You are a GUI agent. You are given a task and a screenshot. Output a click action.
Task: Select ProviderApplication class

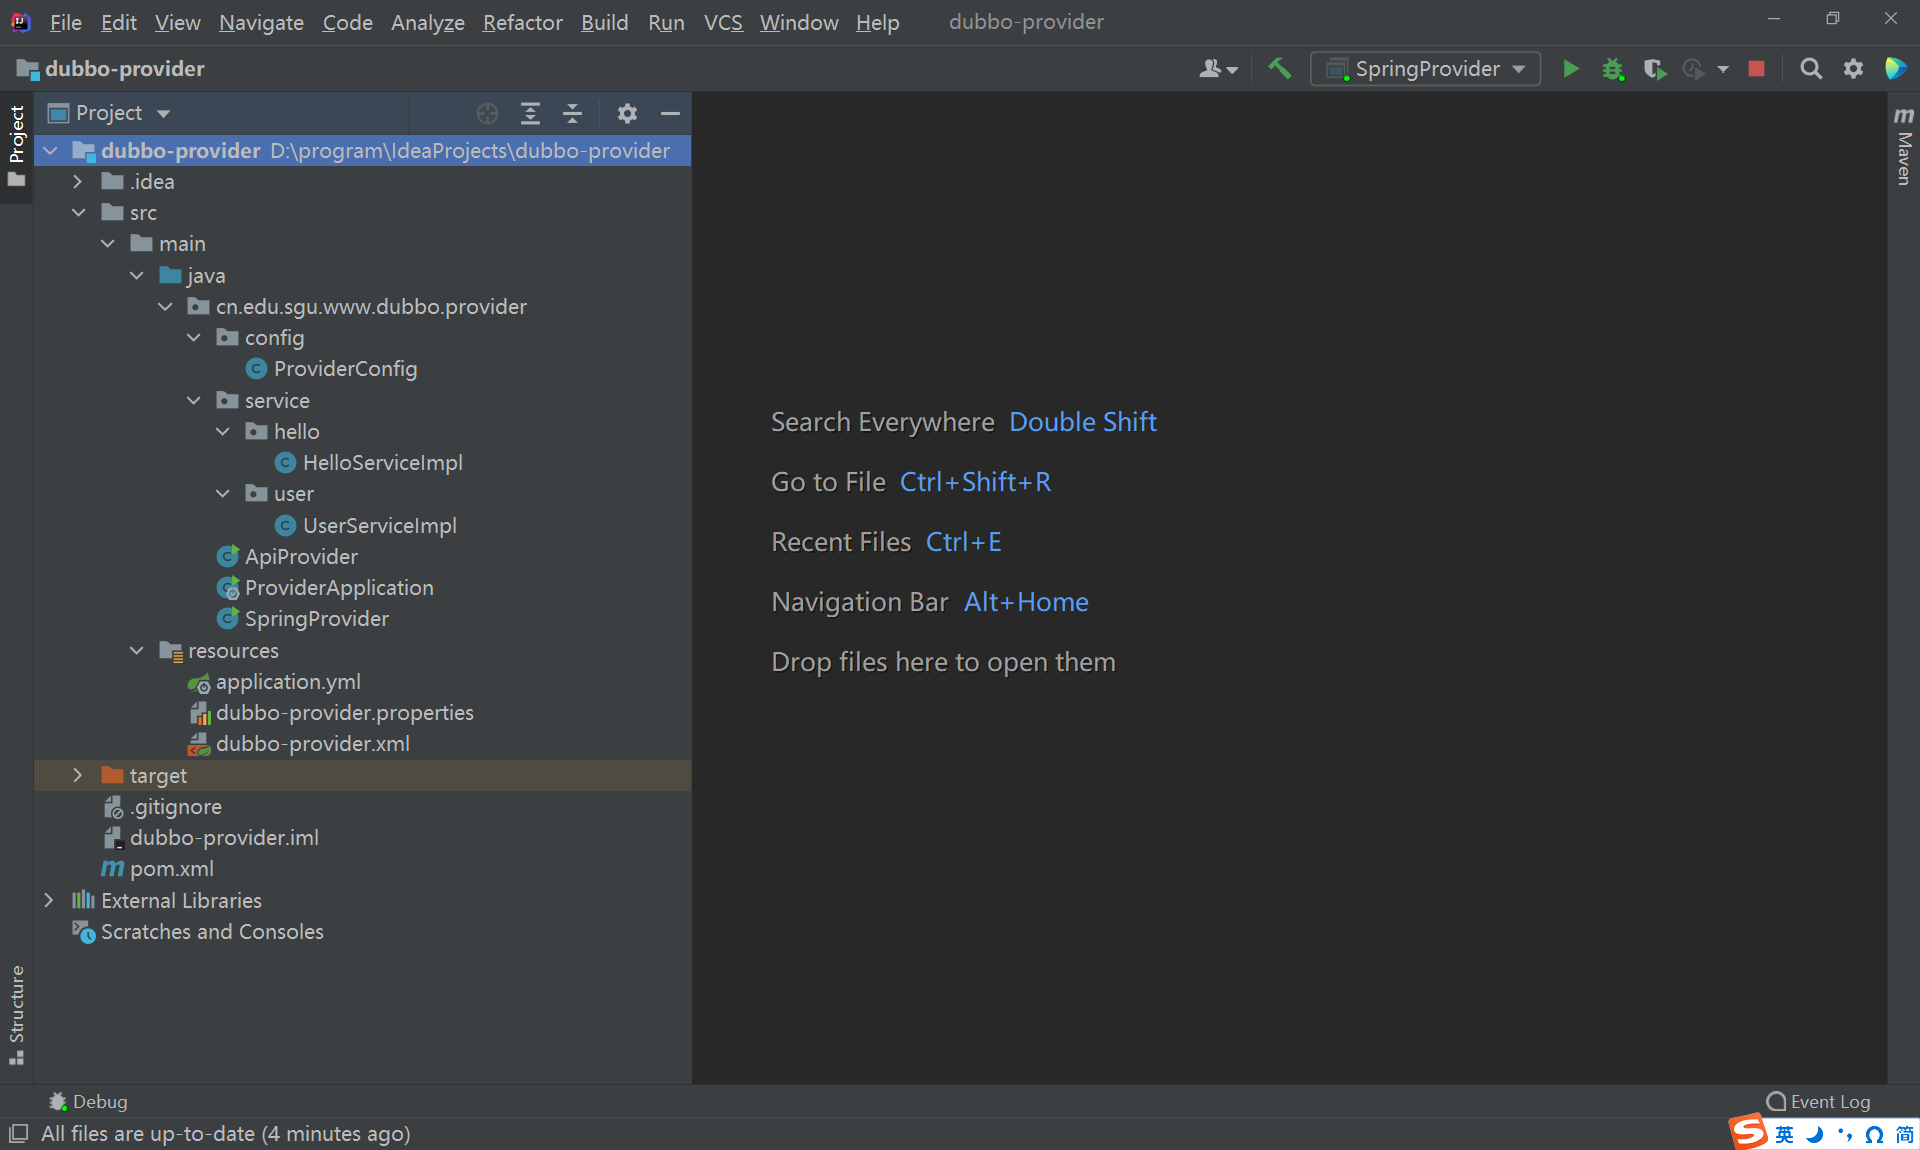(338, 588)
